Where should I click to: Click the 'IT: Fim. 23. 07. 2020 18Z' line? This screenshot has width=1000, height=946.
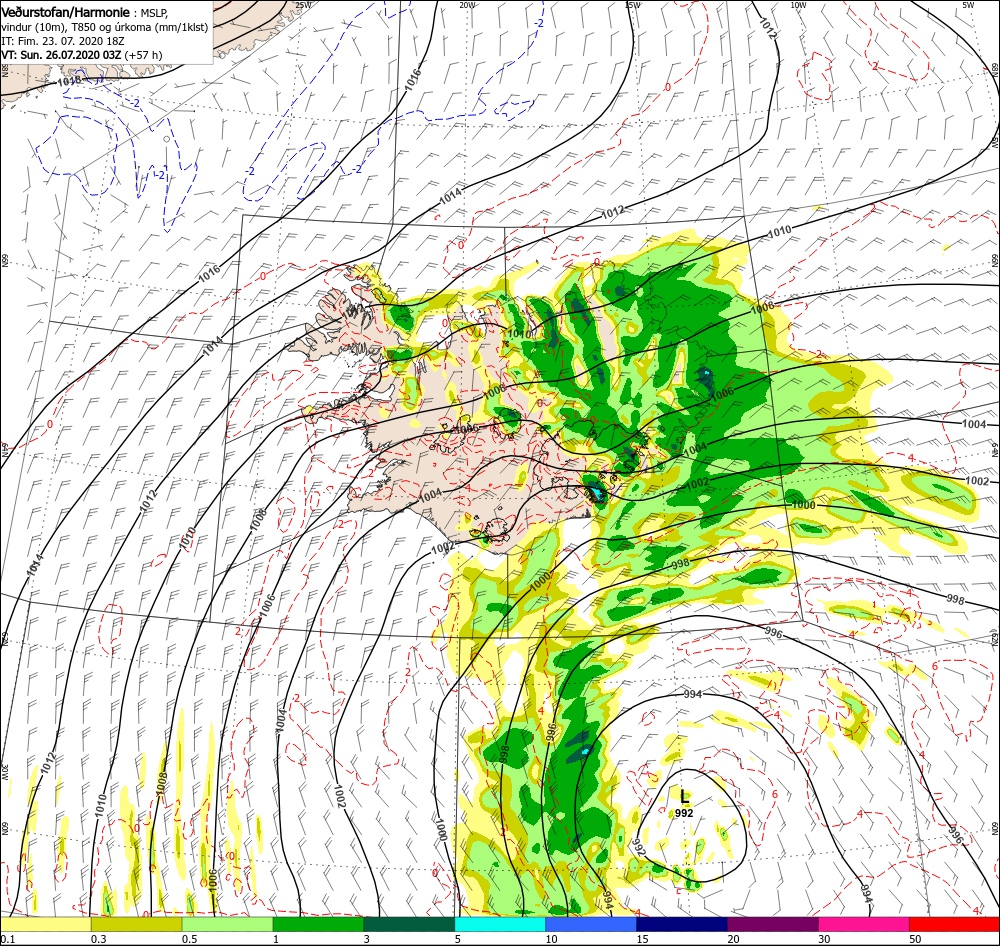62,41
